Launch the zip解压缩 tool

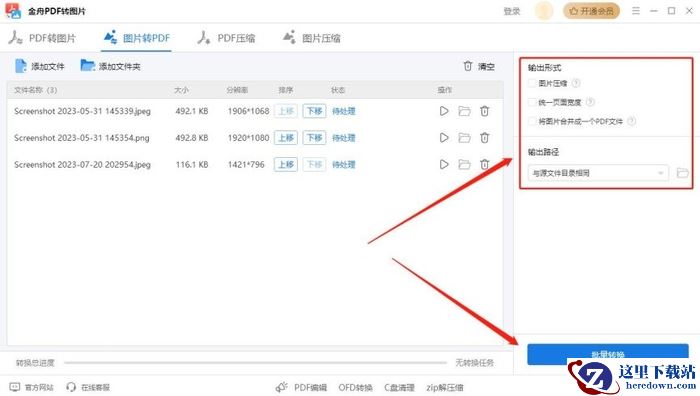point(445,387)
